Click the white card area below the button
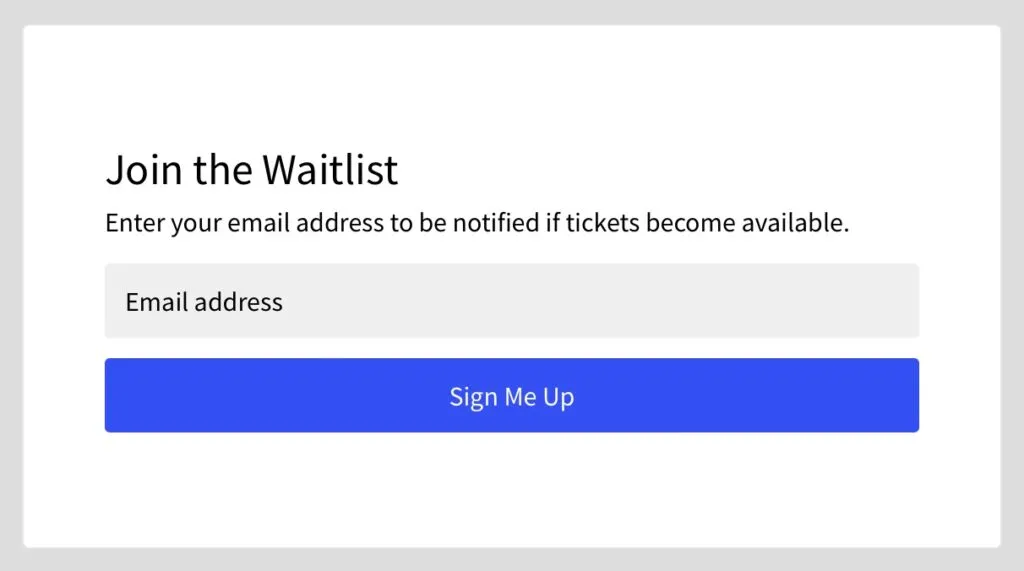The height and width of the screenshot is (571, 1024). point(511,490)
